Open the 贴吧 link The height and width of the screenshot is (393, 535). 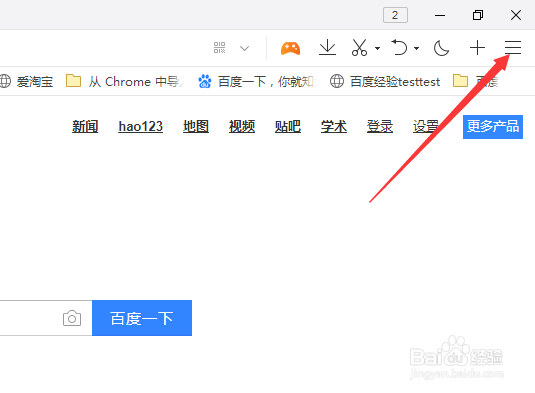(x=288, y=127)
